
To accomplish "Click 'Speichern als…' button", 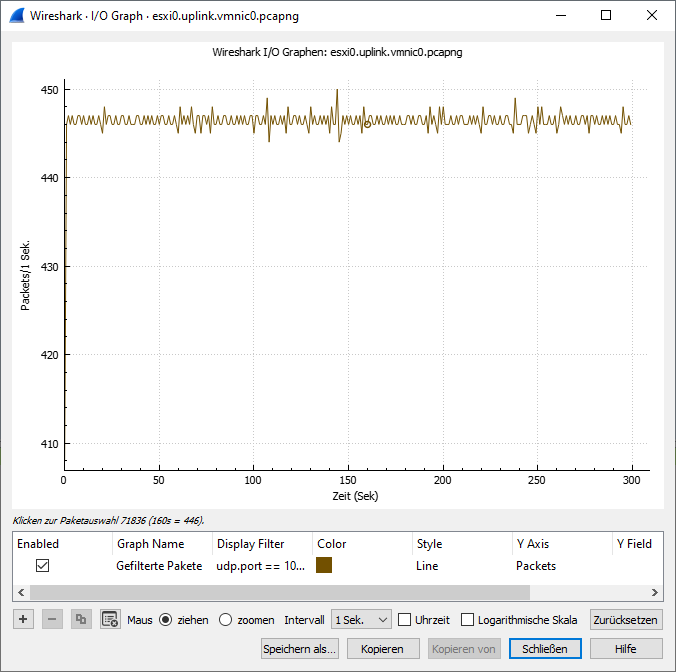I will click(300, 649).
